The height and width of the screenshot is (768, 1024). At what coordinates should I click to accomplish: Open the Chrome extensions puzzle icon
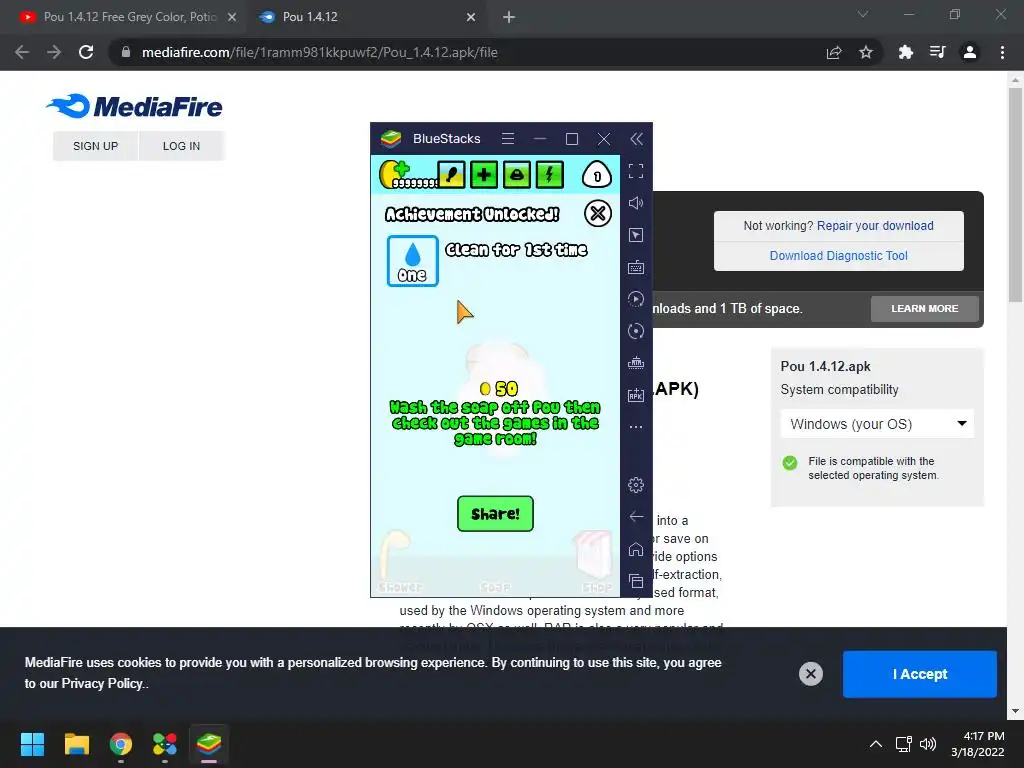905,52
